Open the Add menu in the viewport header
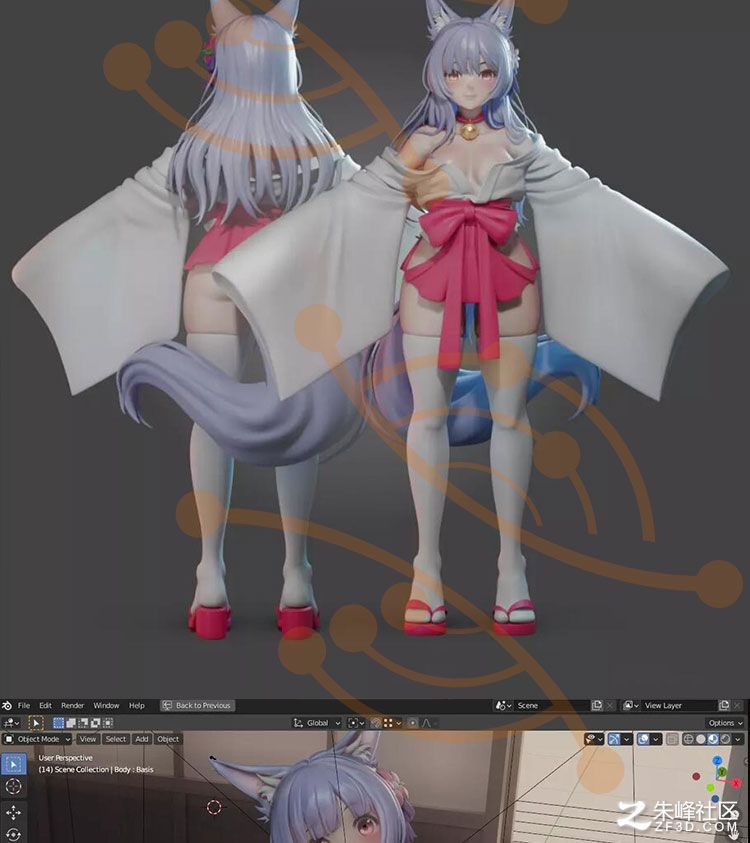The image size is (750, 843). coord(142,739)
